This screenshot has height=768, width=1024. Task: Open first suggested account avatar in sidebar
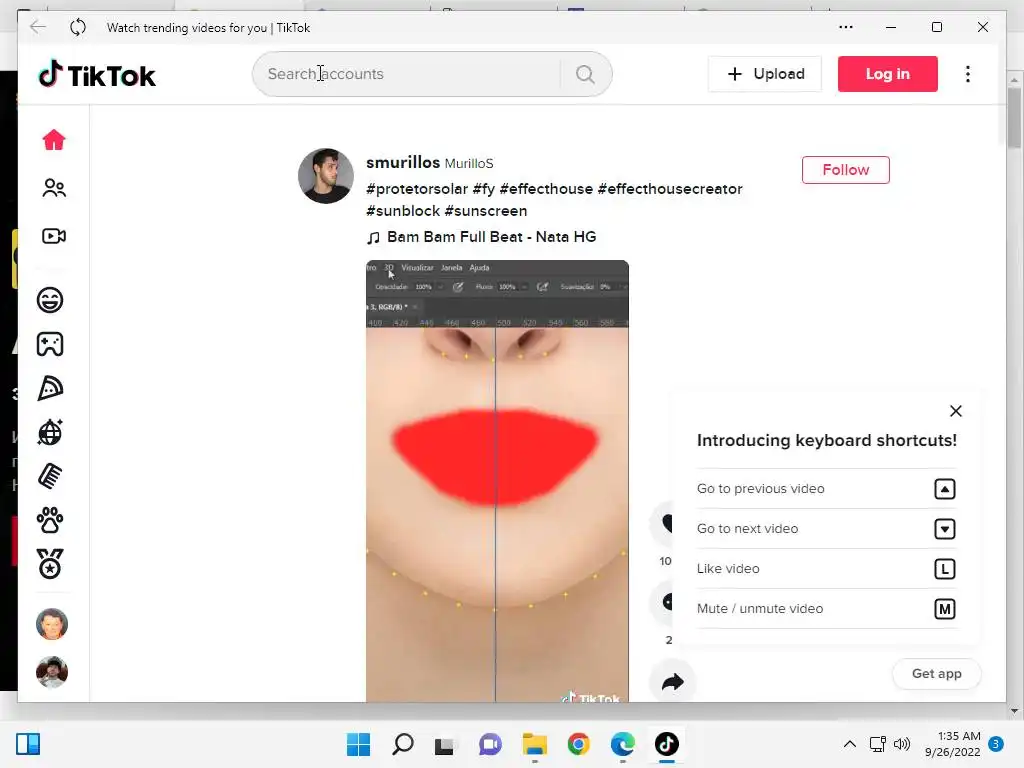coord(52,624)
